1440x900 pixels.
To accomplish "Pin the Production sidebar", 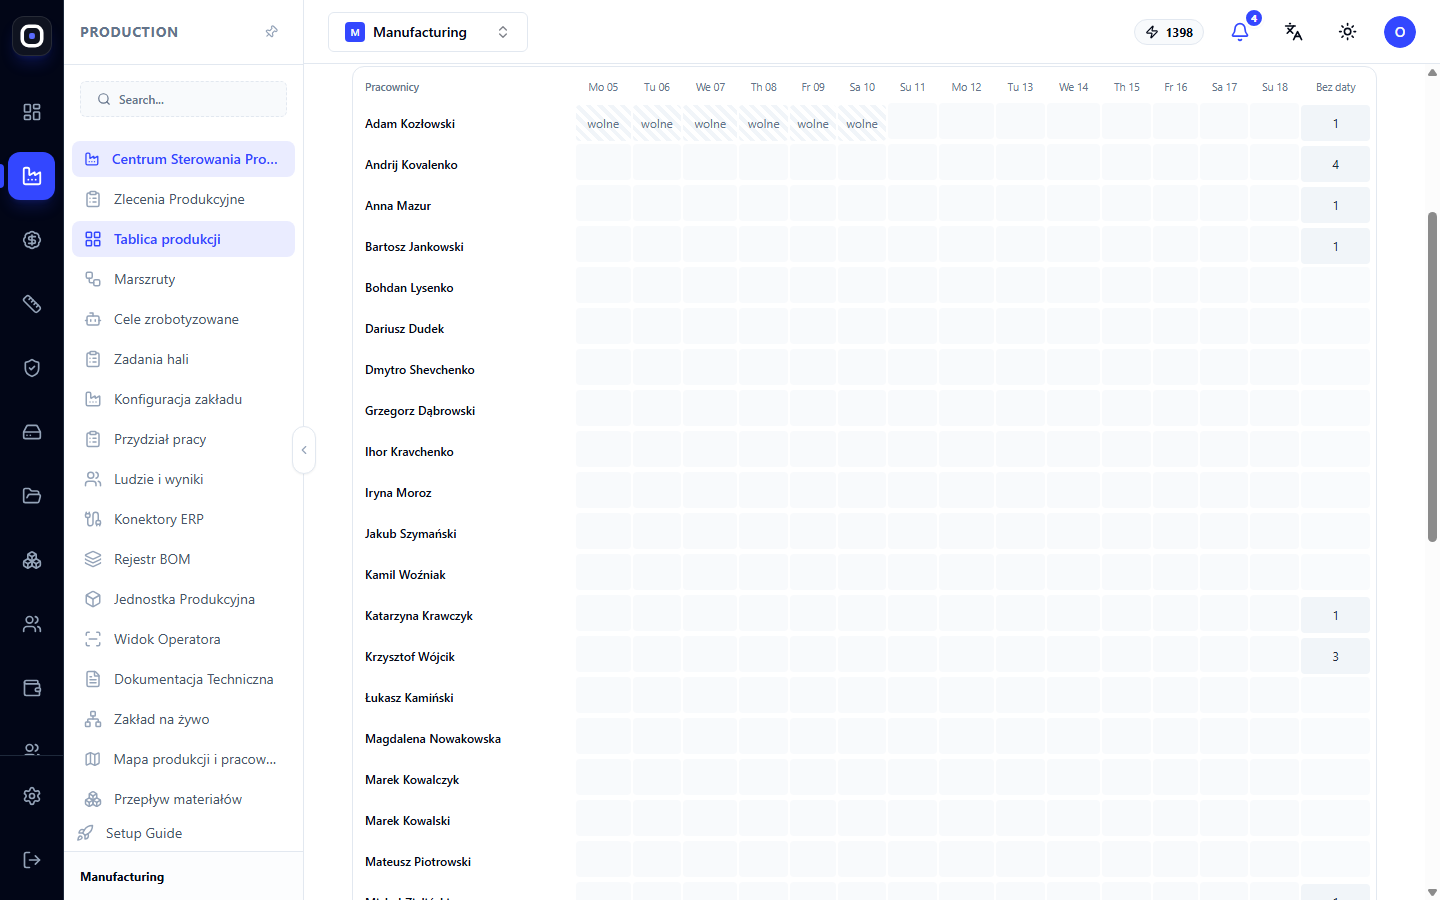I will point(271,32).
